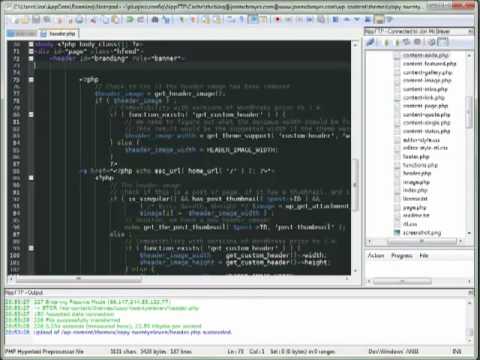Switch to the first document tab
The width and height of the screenshot is (480, 360).
[x=22, y=34]
